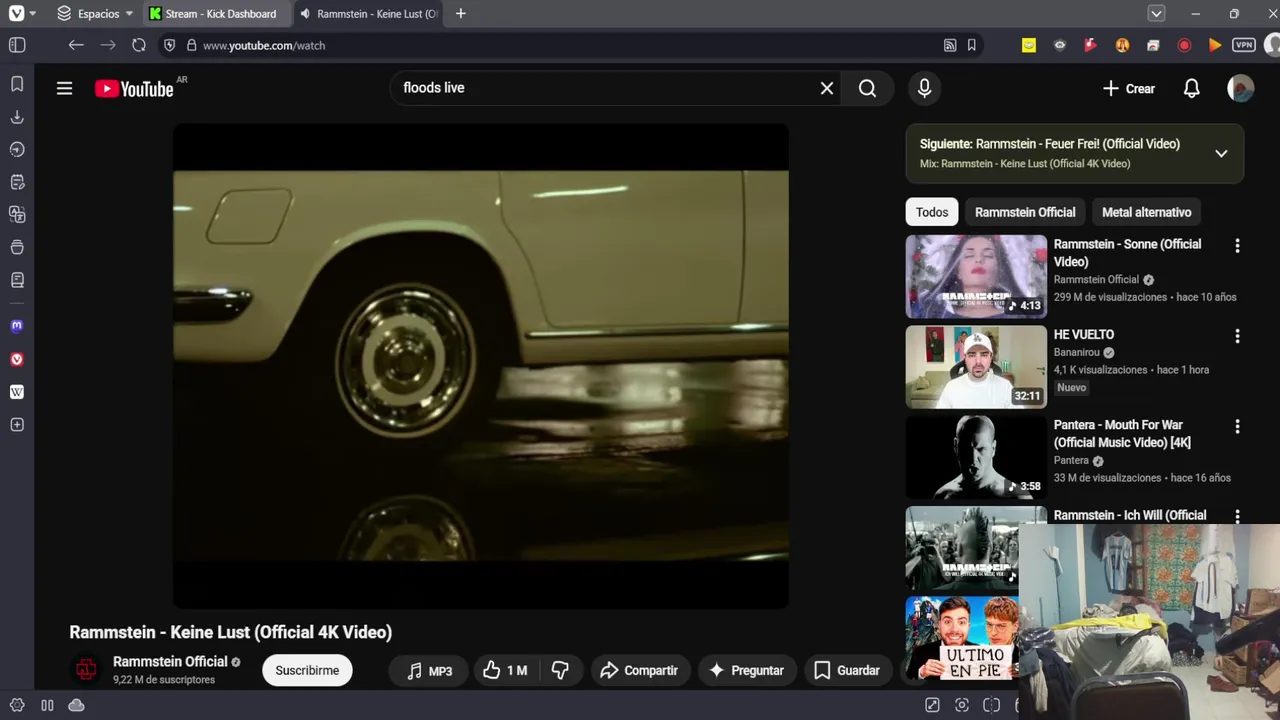The image size is (1280, 720).
Task: Click the Suscribirme button
Action: [307, 670]
